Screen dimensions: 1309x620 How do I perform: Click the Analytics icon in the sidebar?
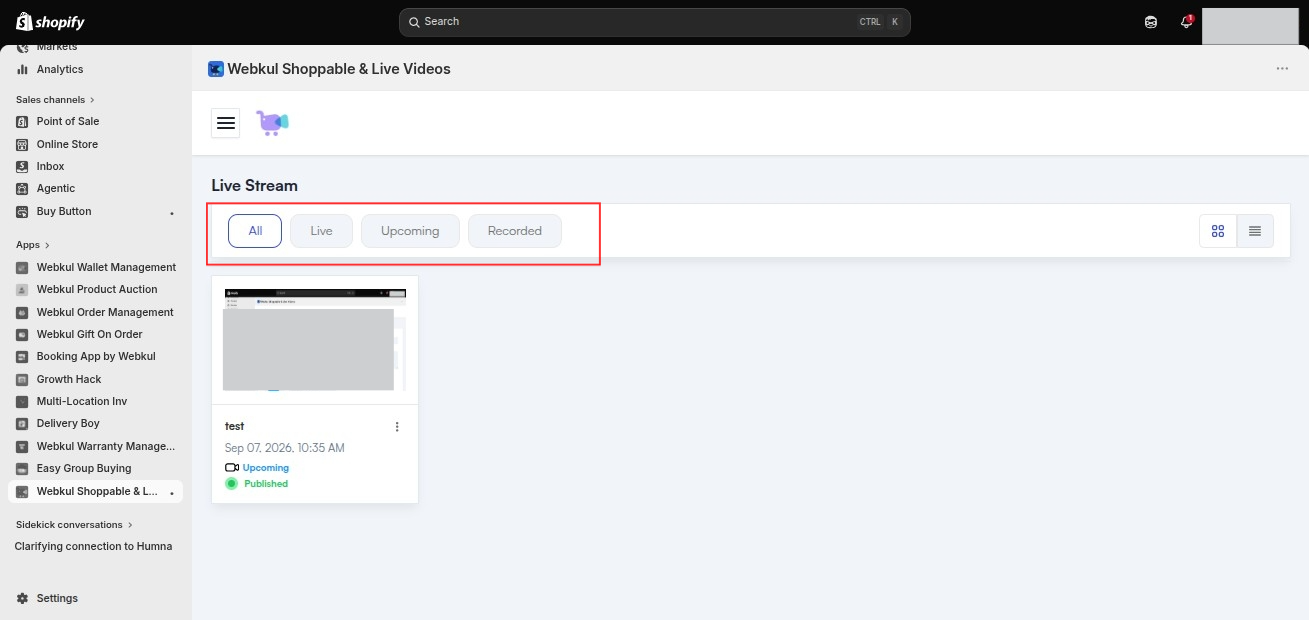22,69
